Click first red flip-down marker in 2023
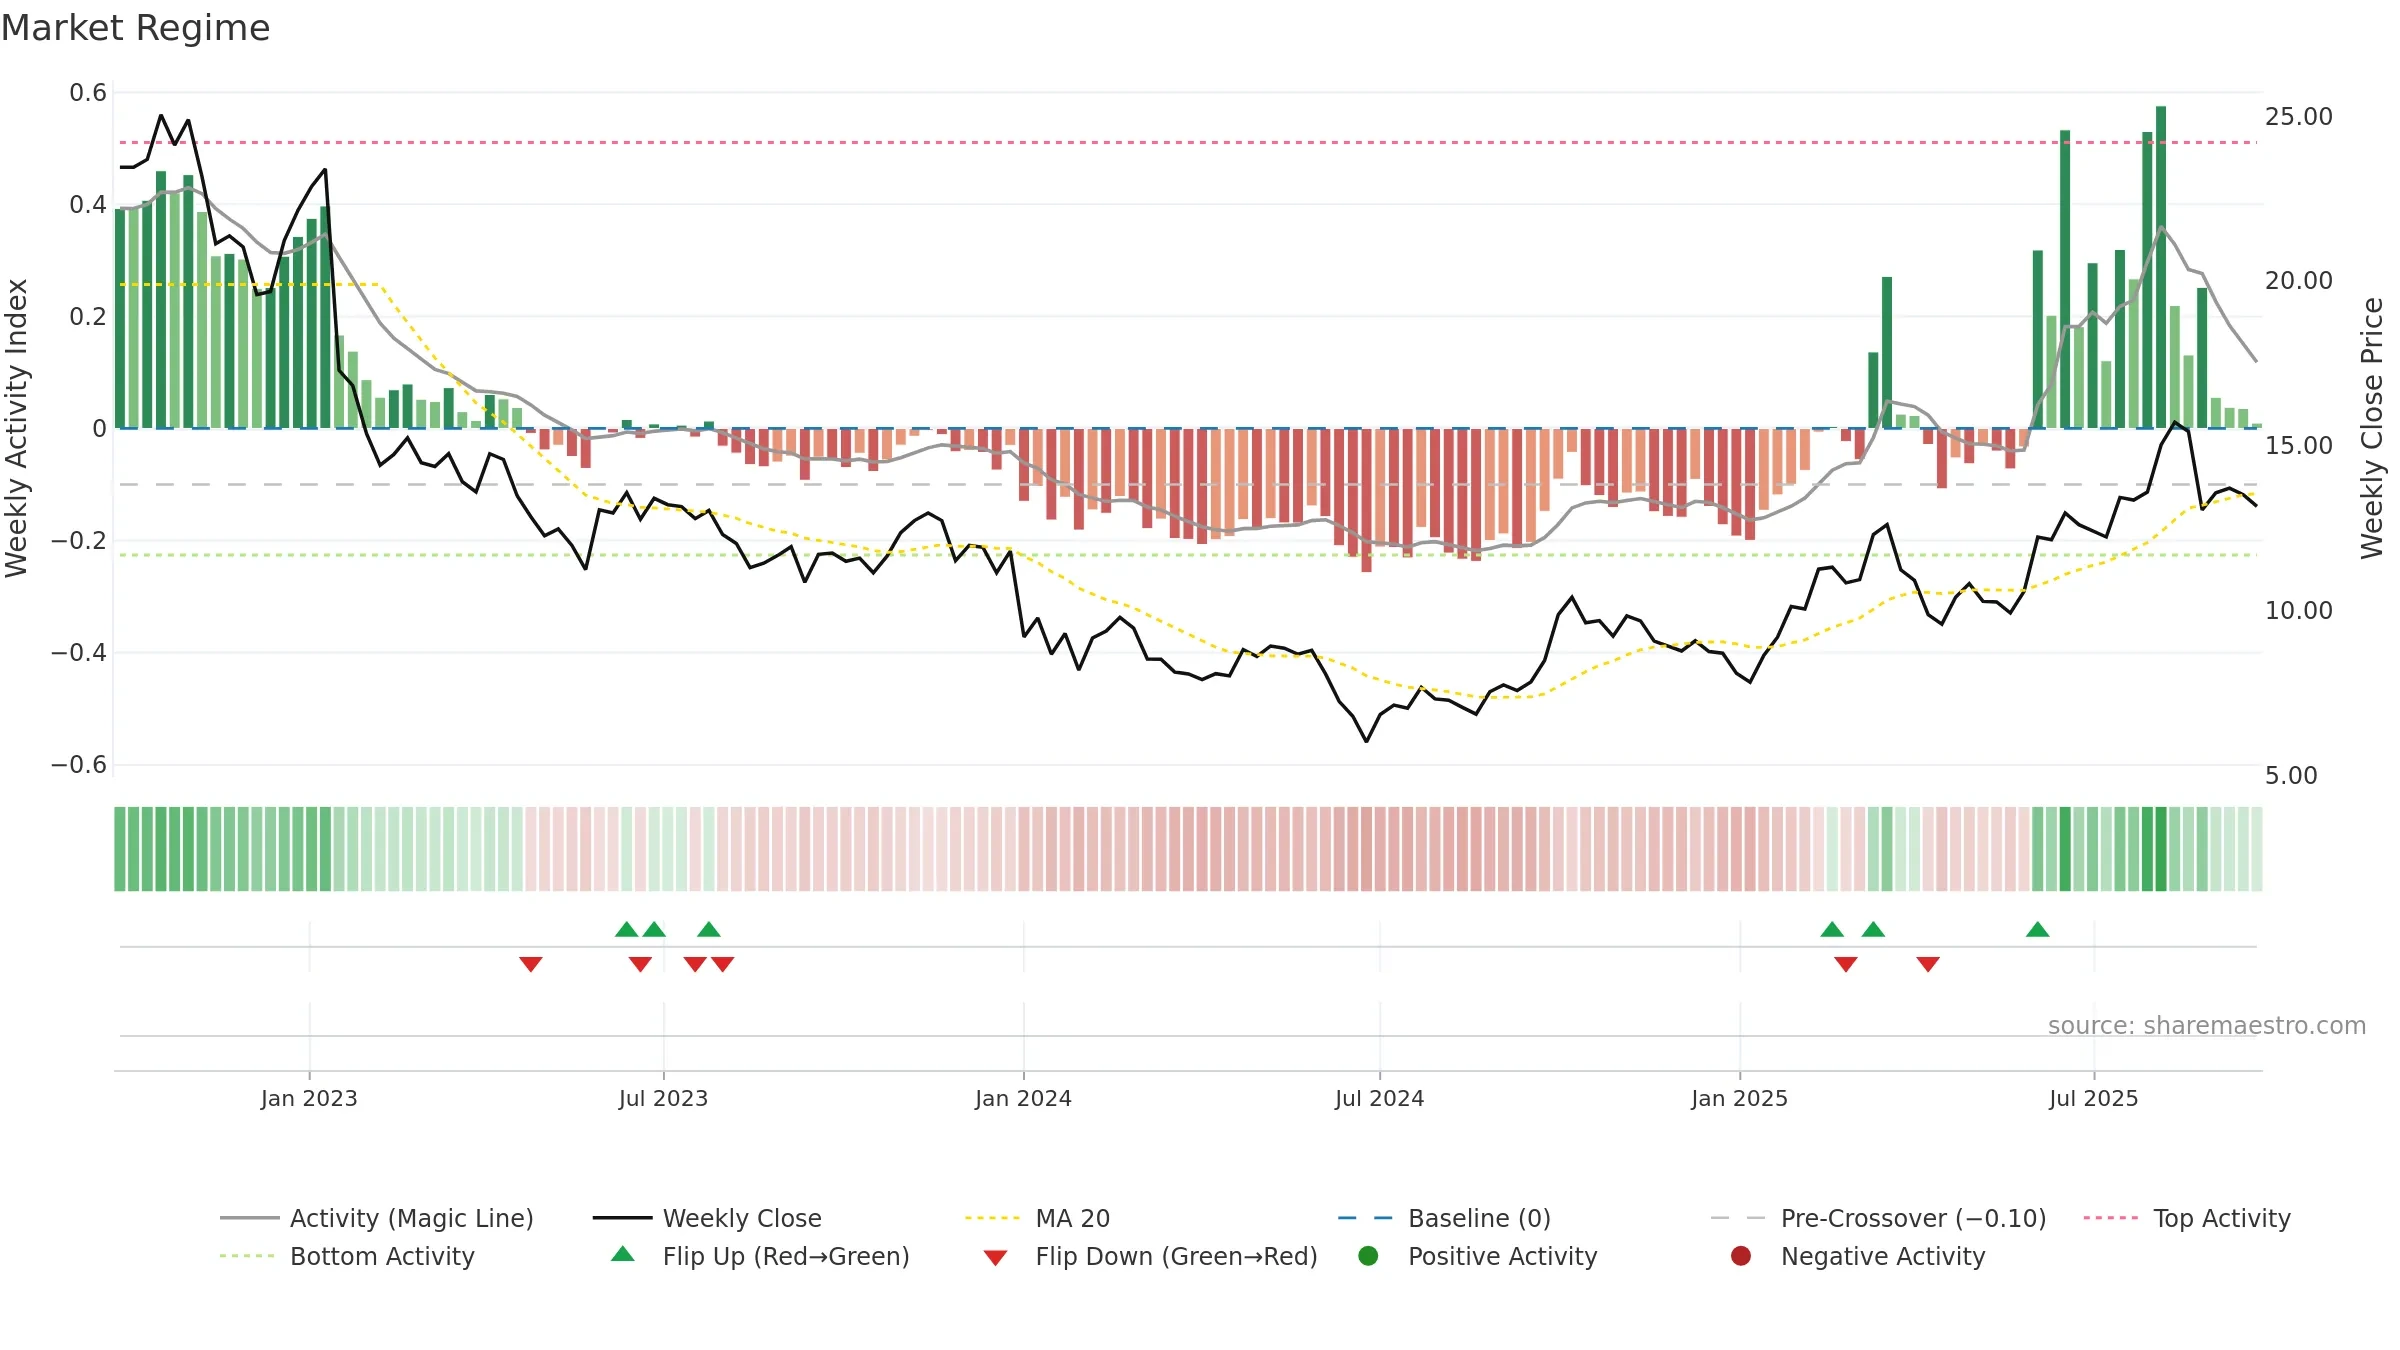 point(531,964)
